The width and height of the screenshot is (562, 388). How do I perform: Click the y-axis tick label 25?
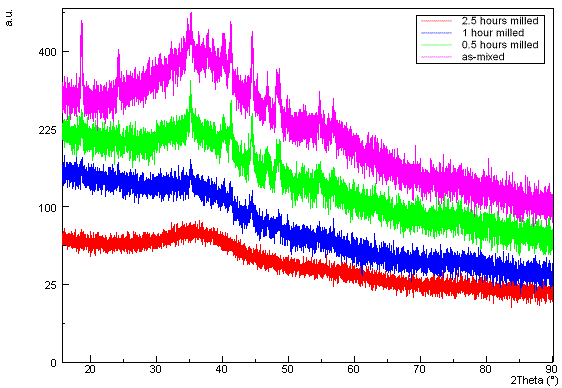(51, 286)
